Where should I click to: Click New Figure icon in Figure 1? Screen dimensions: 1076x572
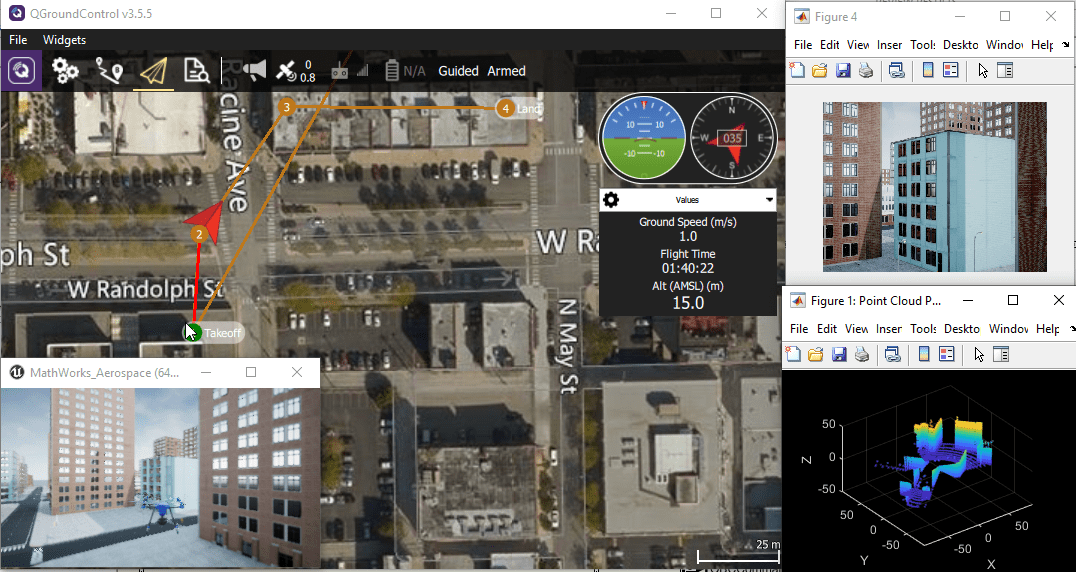[793, 354]
